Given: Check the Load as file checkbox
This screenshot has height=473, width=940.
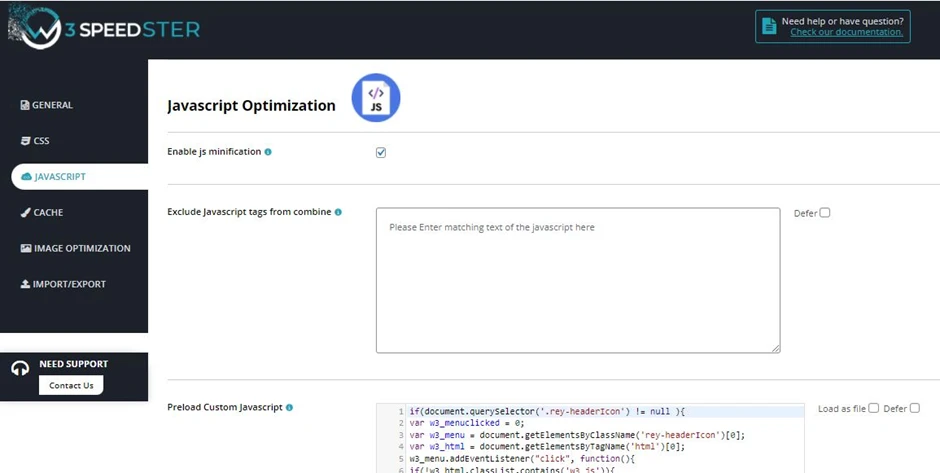Looking at the screenshot, I should [x=873, y=408].
